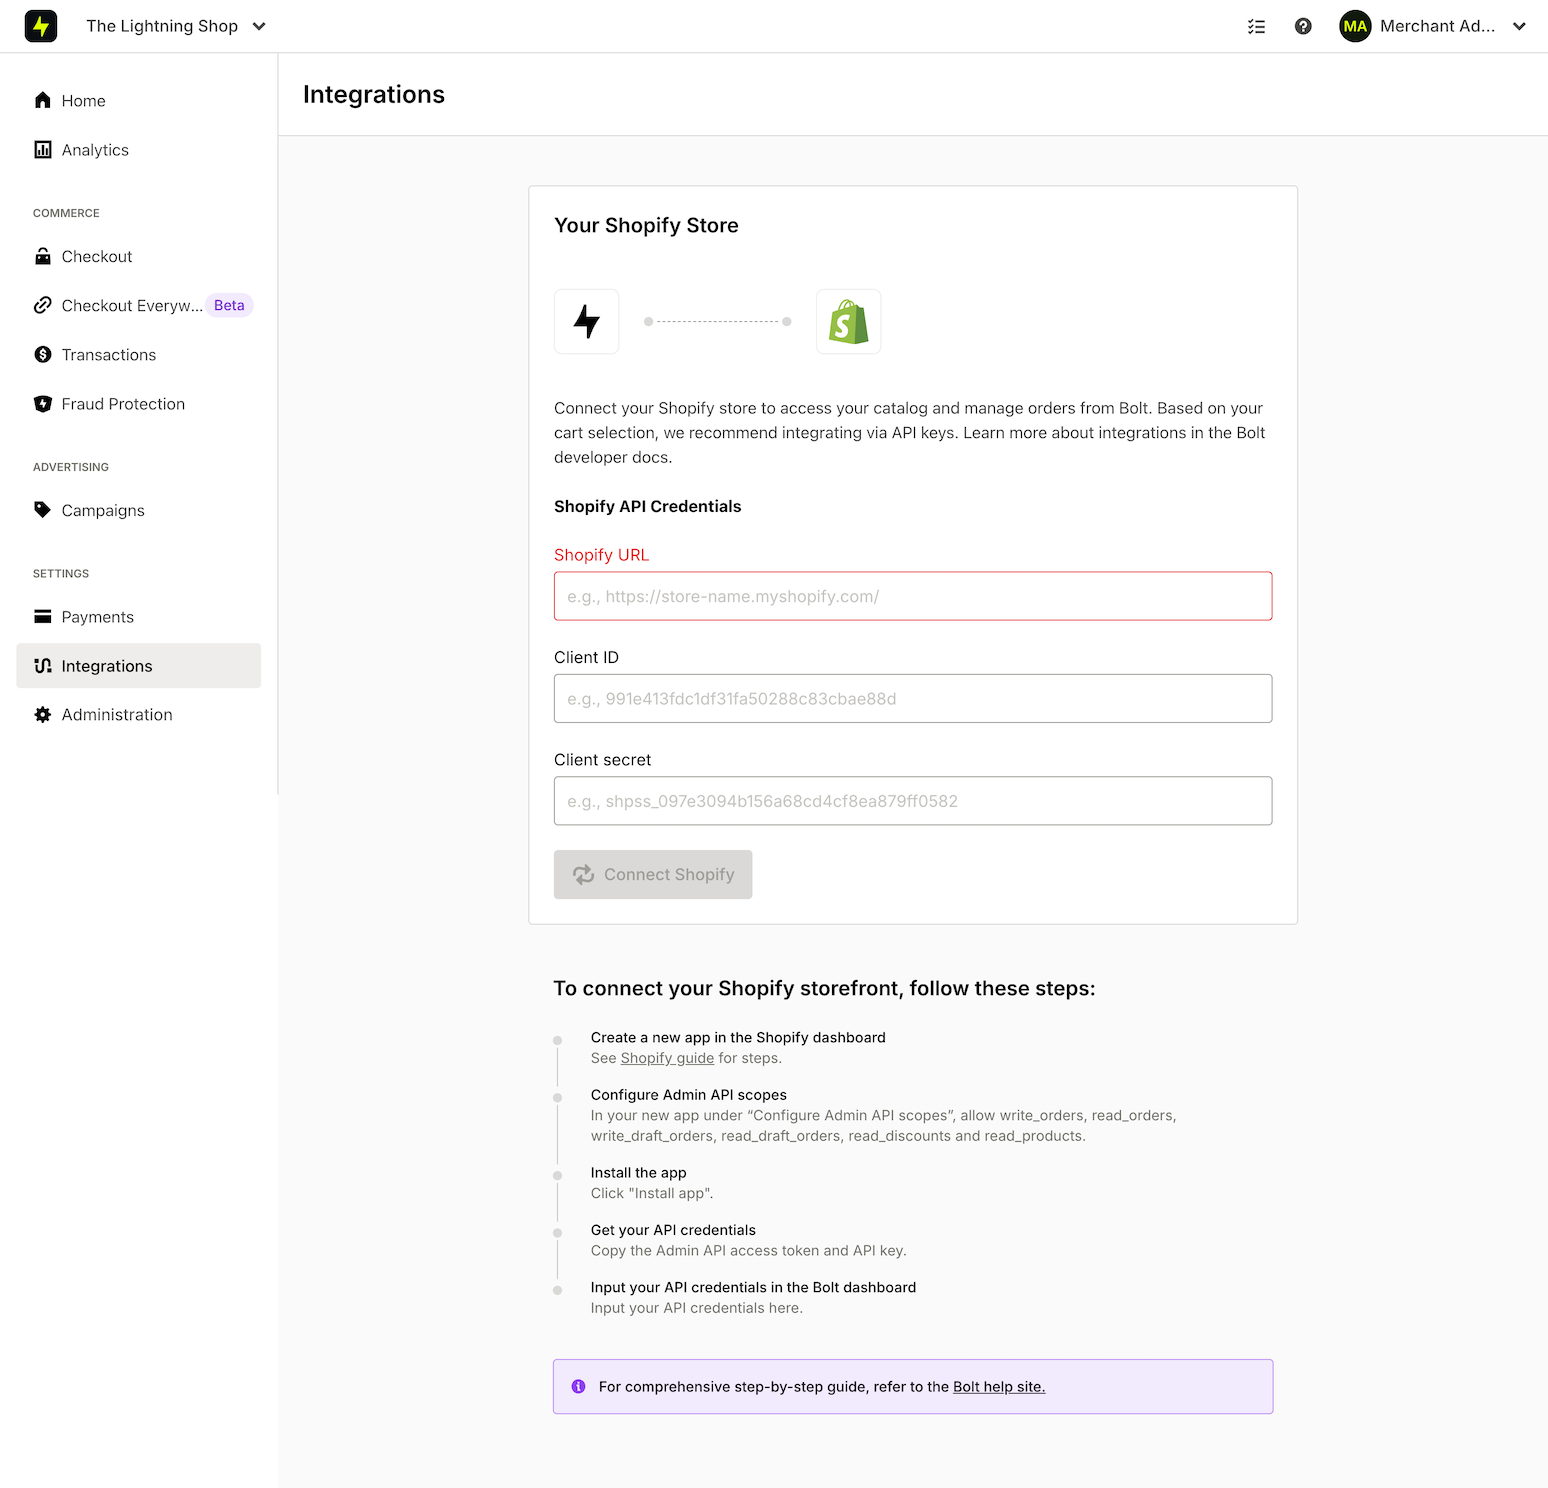The height and width of the screenshot is (1488, 1548).
Task: Click the Analytics chart icon
Action: coord(43,150)
